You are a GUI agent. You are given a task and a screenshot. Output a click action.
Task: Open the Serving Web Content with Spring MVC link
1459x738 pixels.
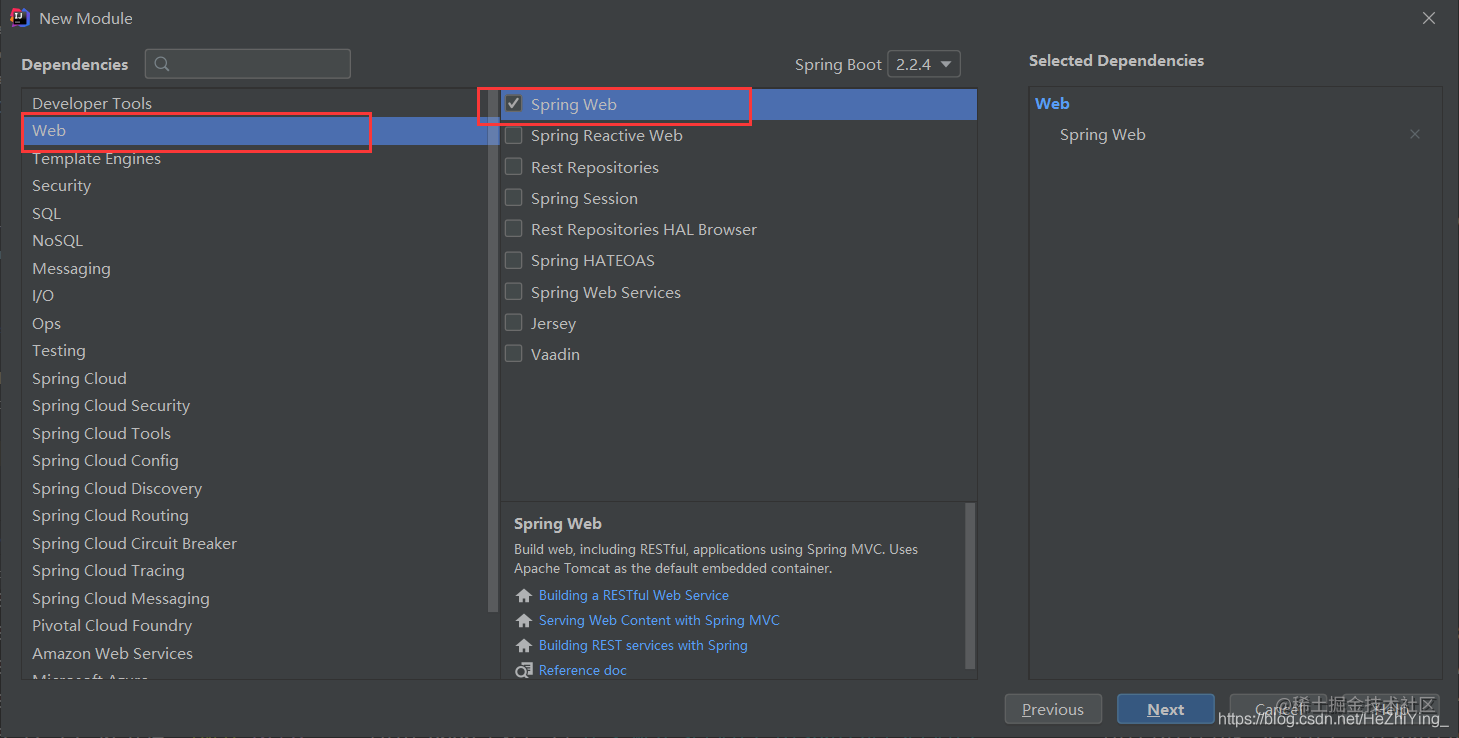pyautogui.click(x=659, y=619)
